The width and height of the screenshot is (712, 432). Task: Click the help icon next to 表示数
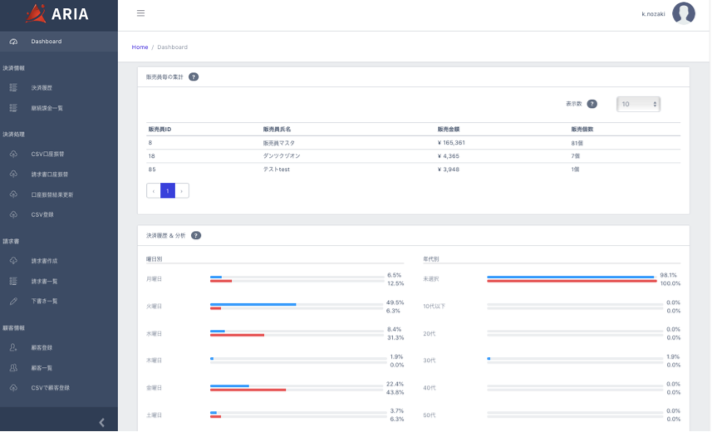coord(592,103)
